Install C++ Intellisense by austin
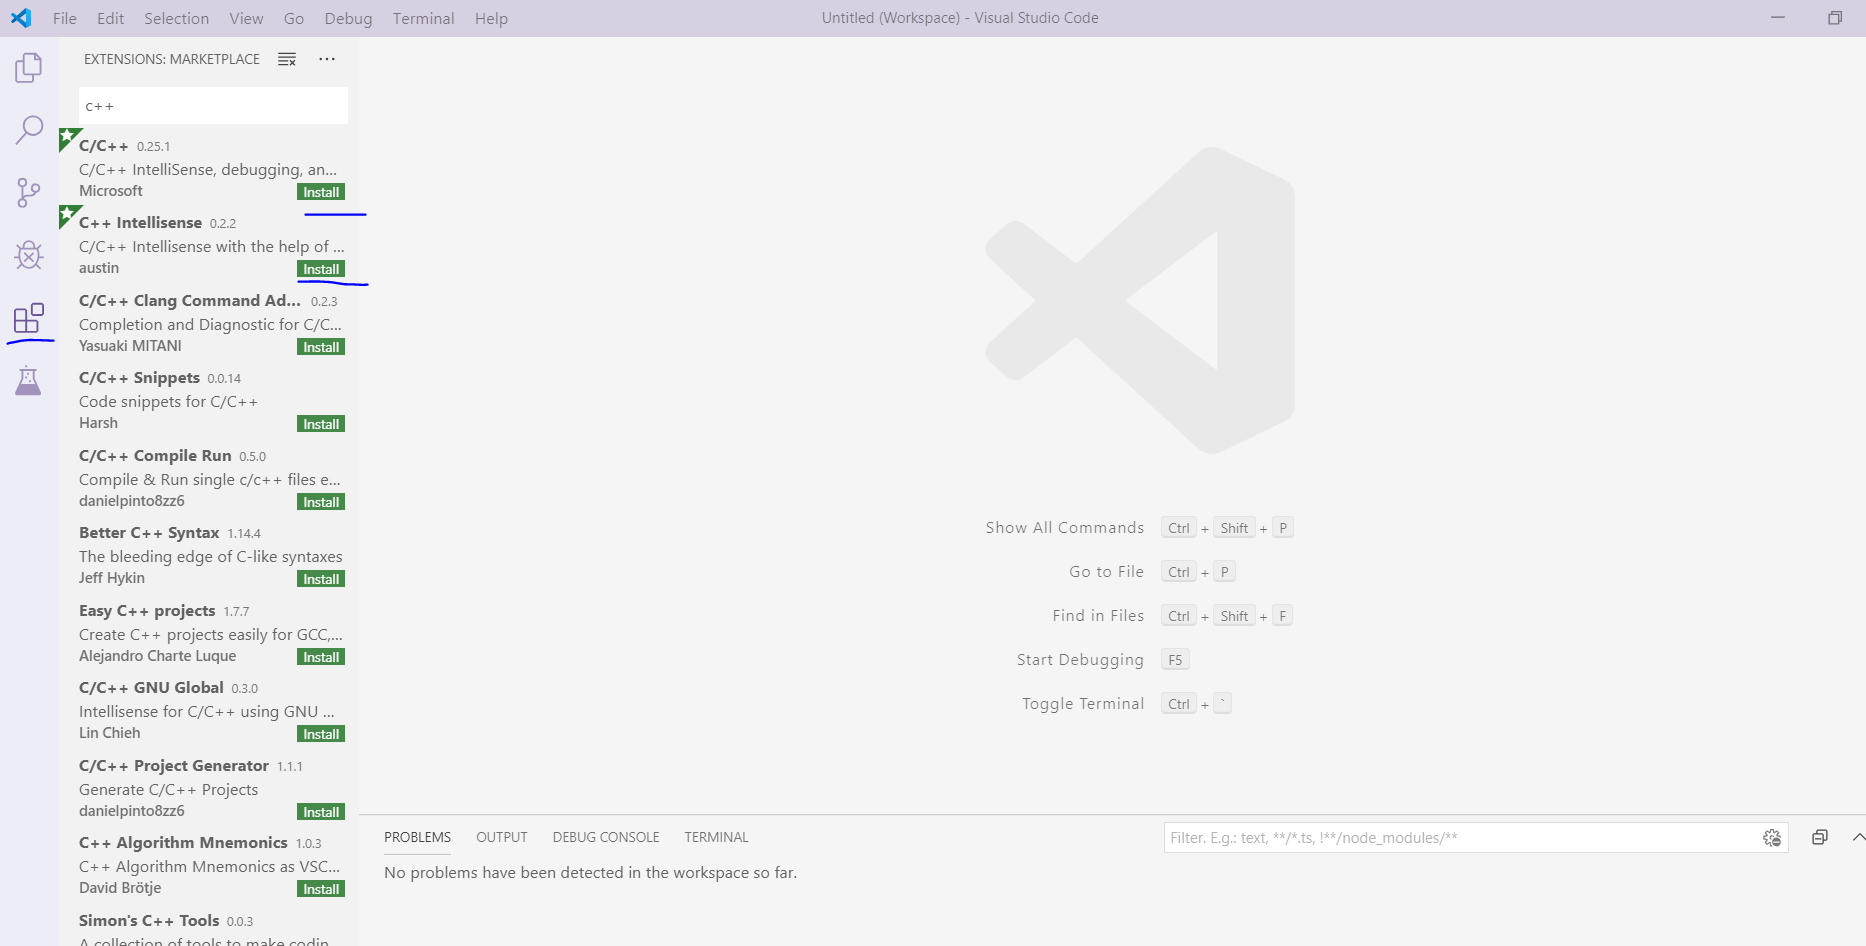Image resolution: width=1866 pixels, height=946 pixels. pyautogui.click(x=321, y=269)
